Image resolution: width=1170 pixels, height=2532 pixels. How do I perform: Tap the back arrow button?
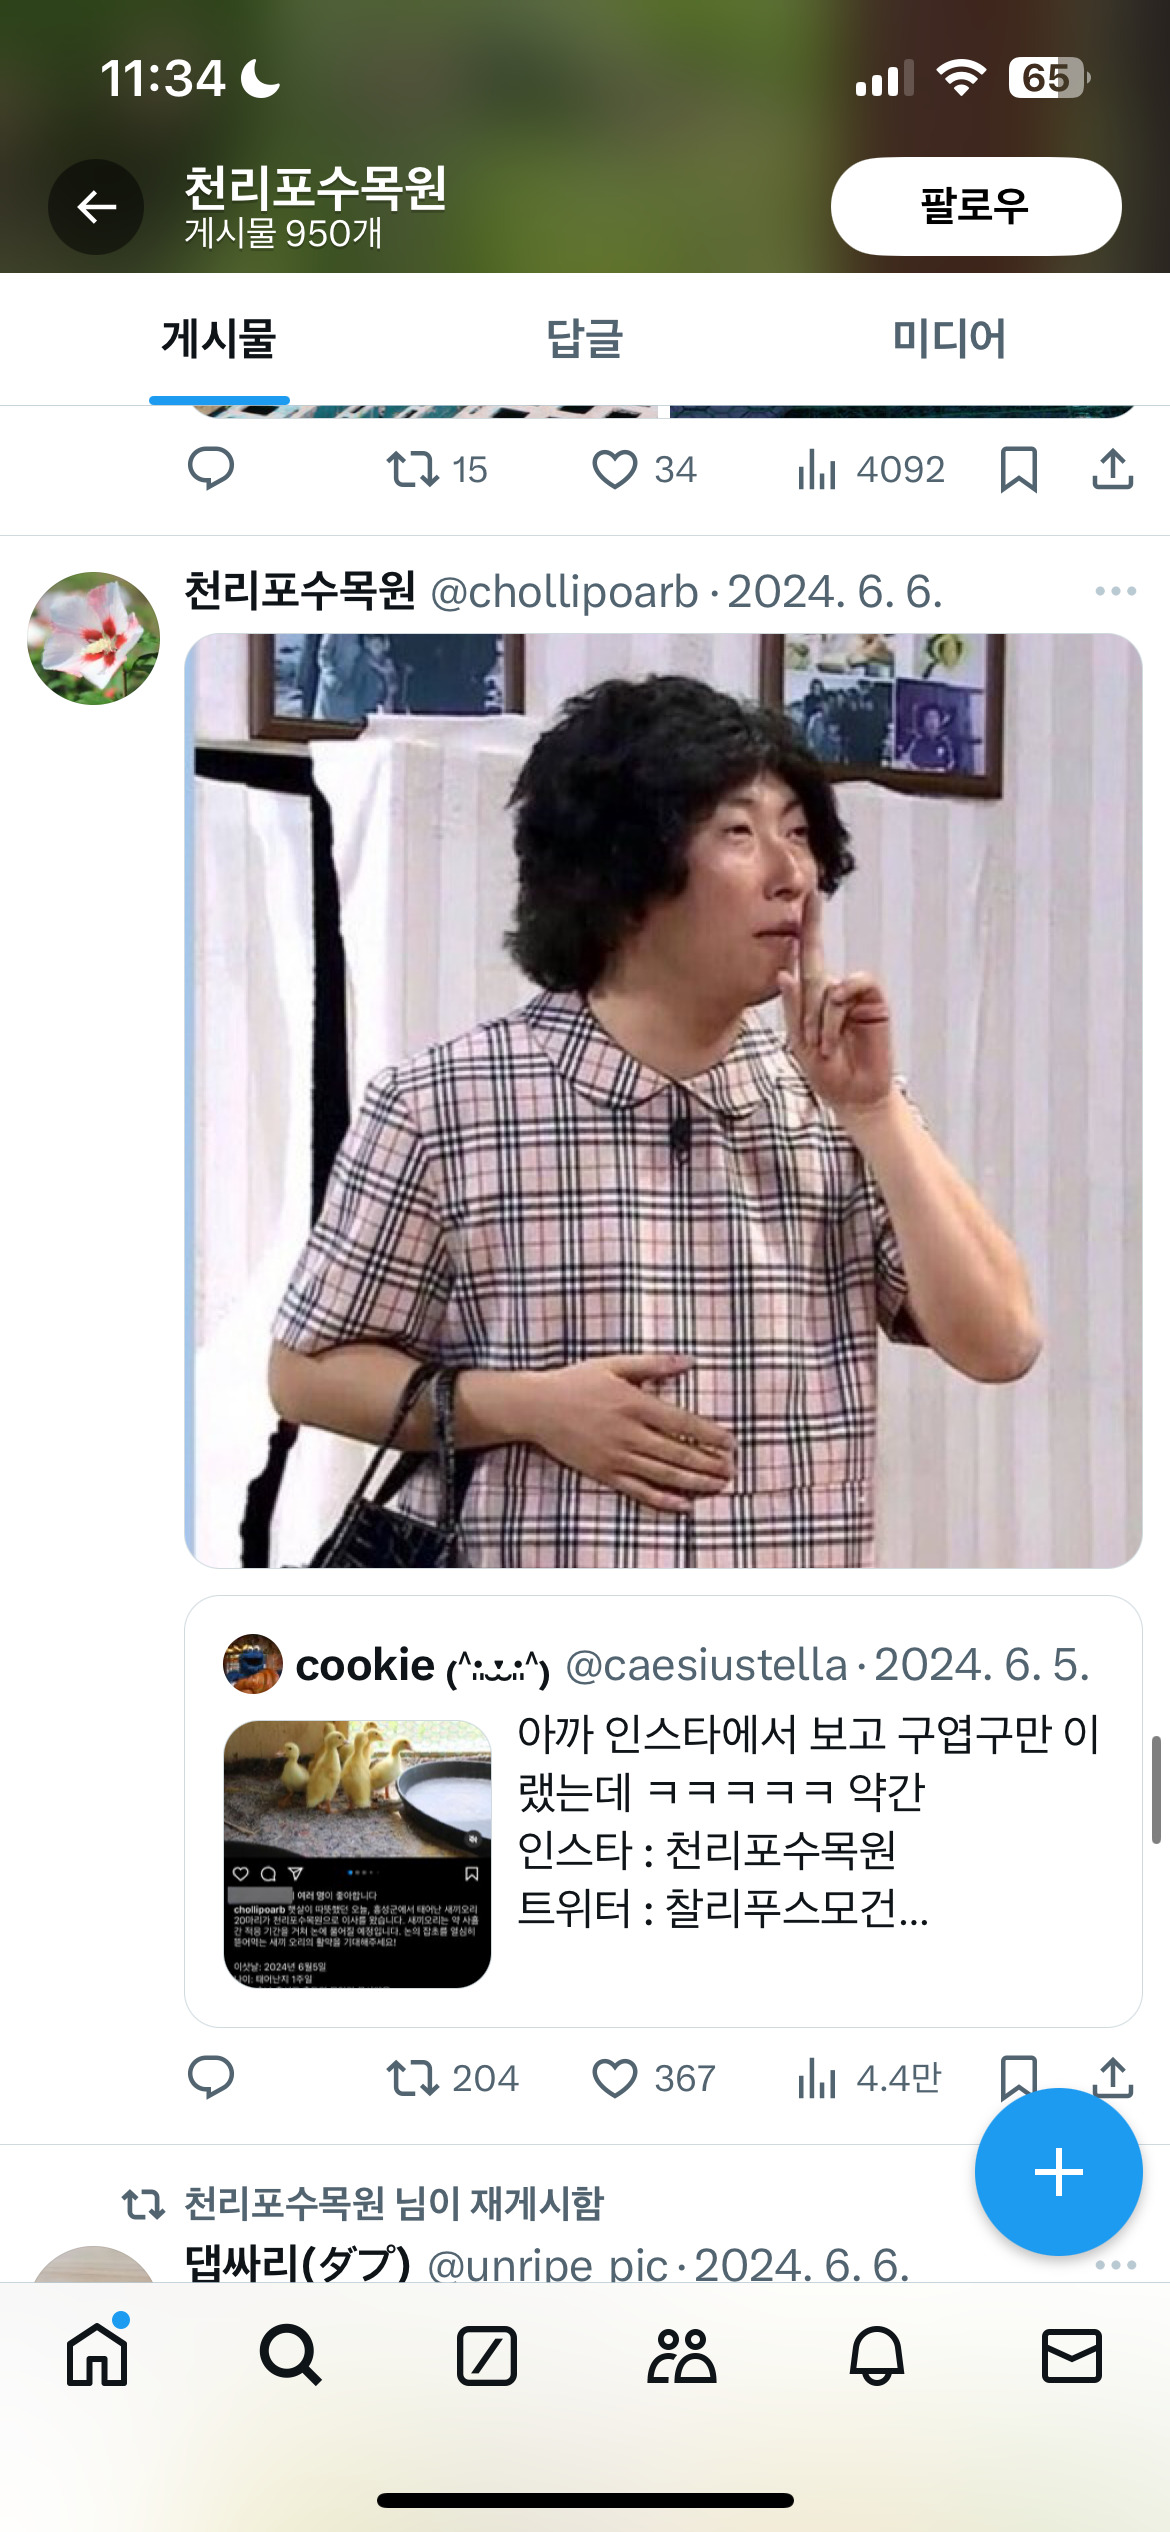96,207
